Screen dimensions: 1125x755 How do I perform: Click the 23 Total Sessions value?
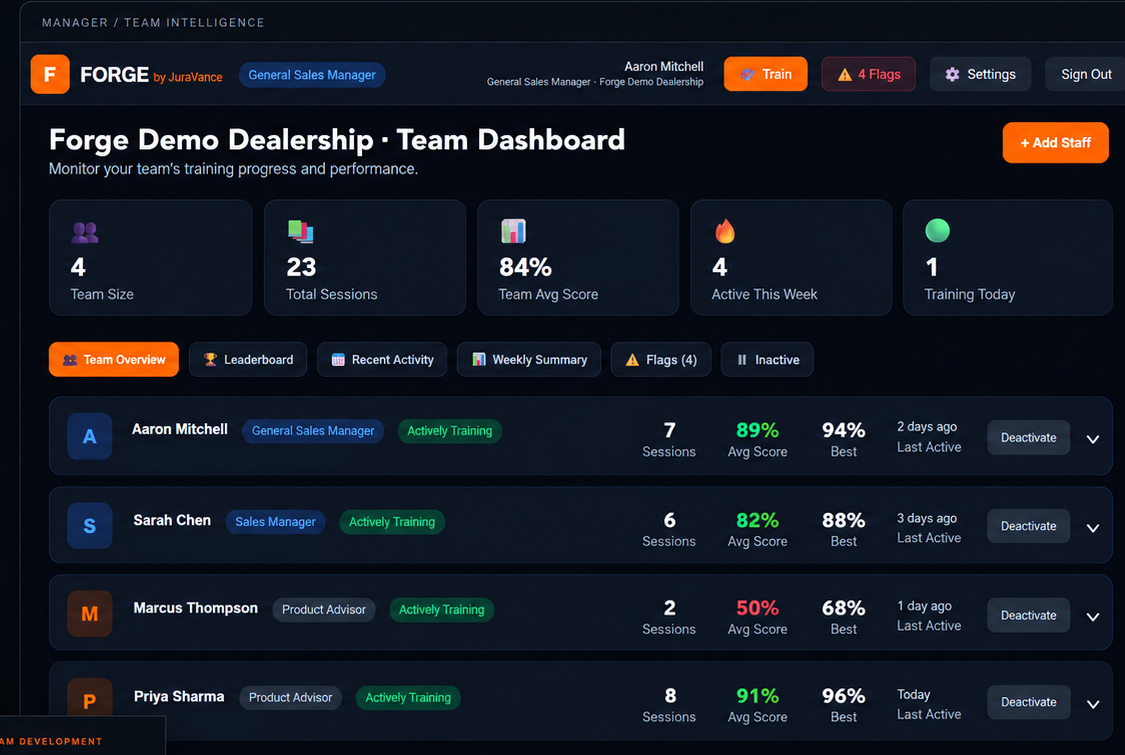[301, 267]
